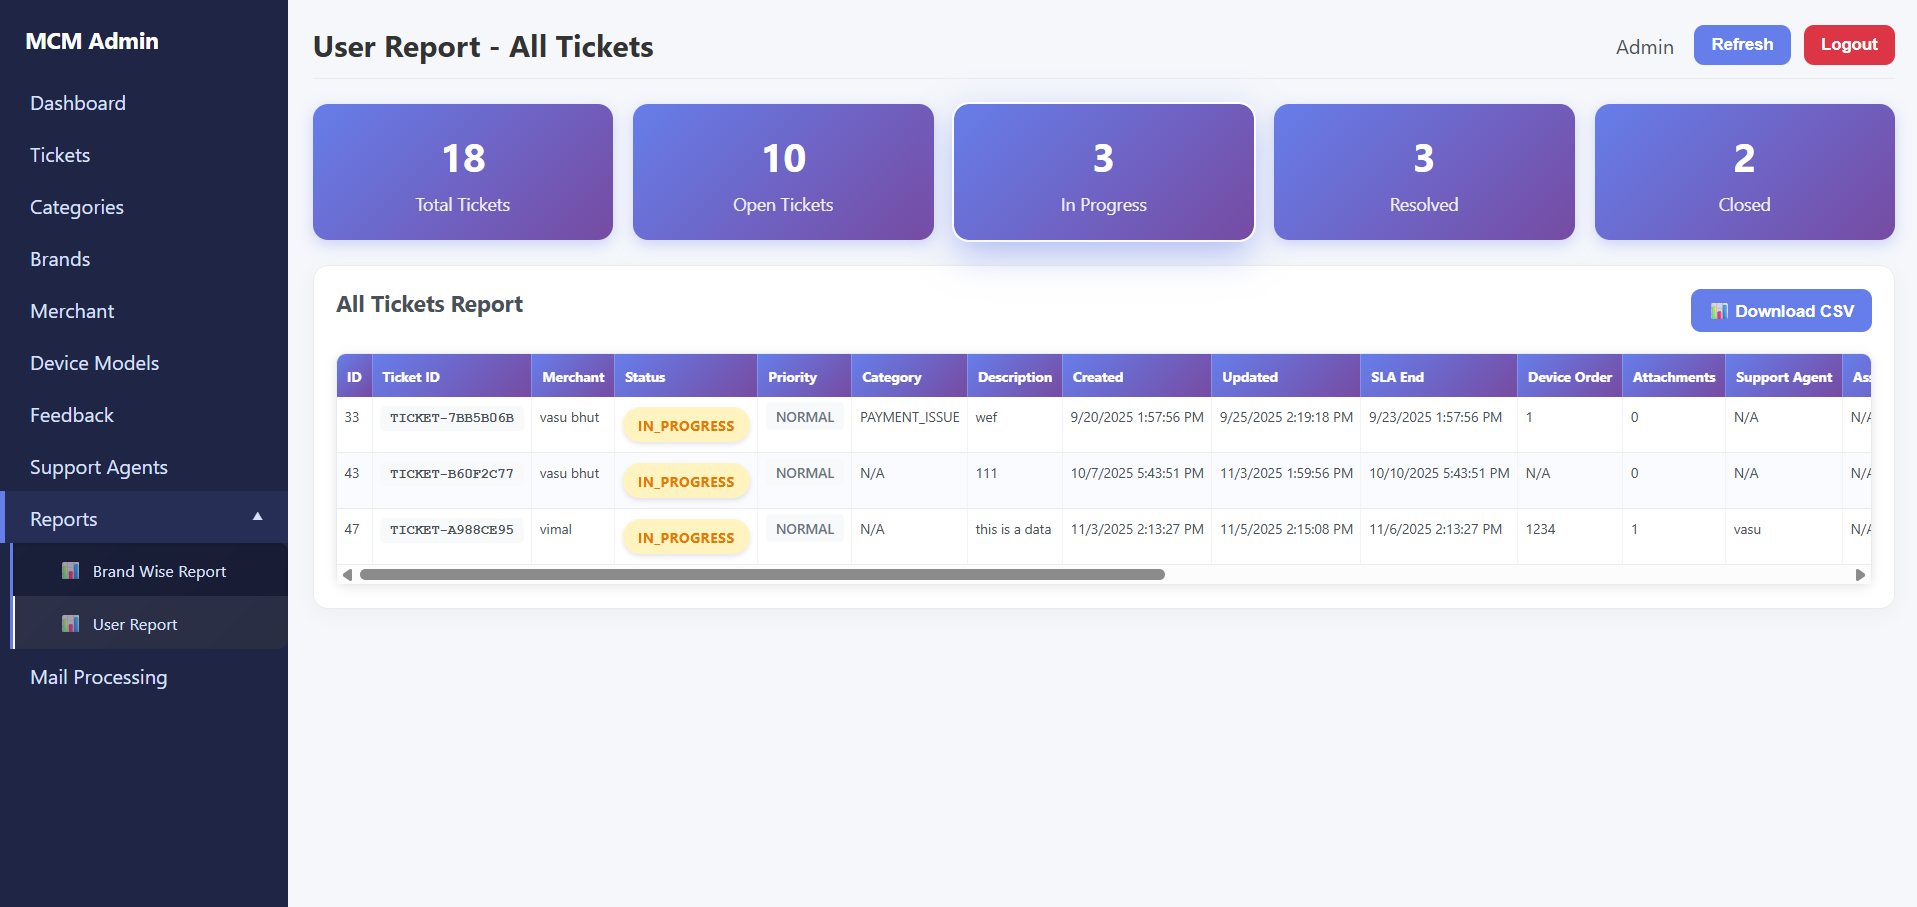Click the Brand Wise Report chart icon
This screenshot has width=1917, height=907.
pos(71,571)
